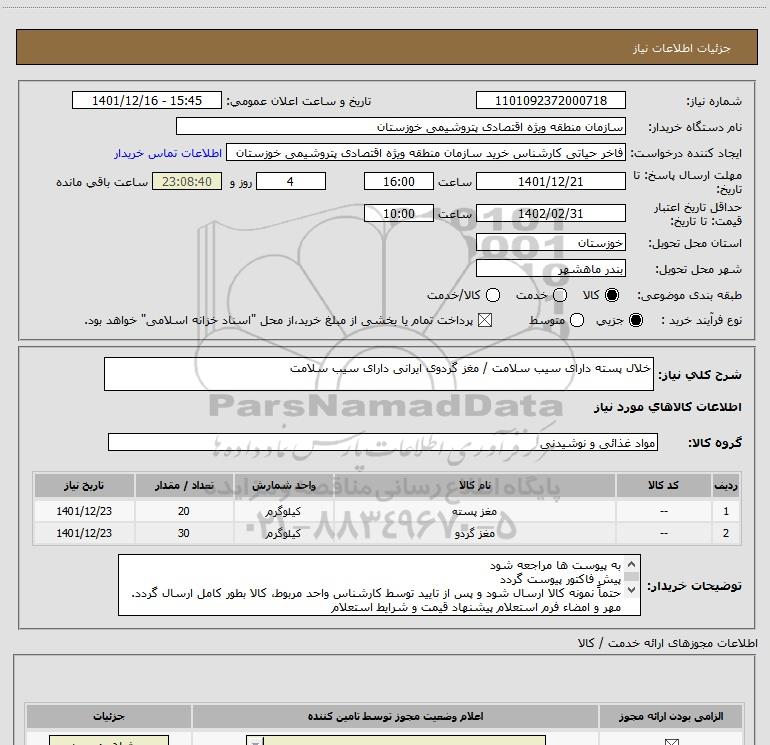Click the delivery city field بندر ماهشهر
This screenshot has height=745, width=770.
550,269
